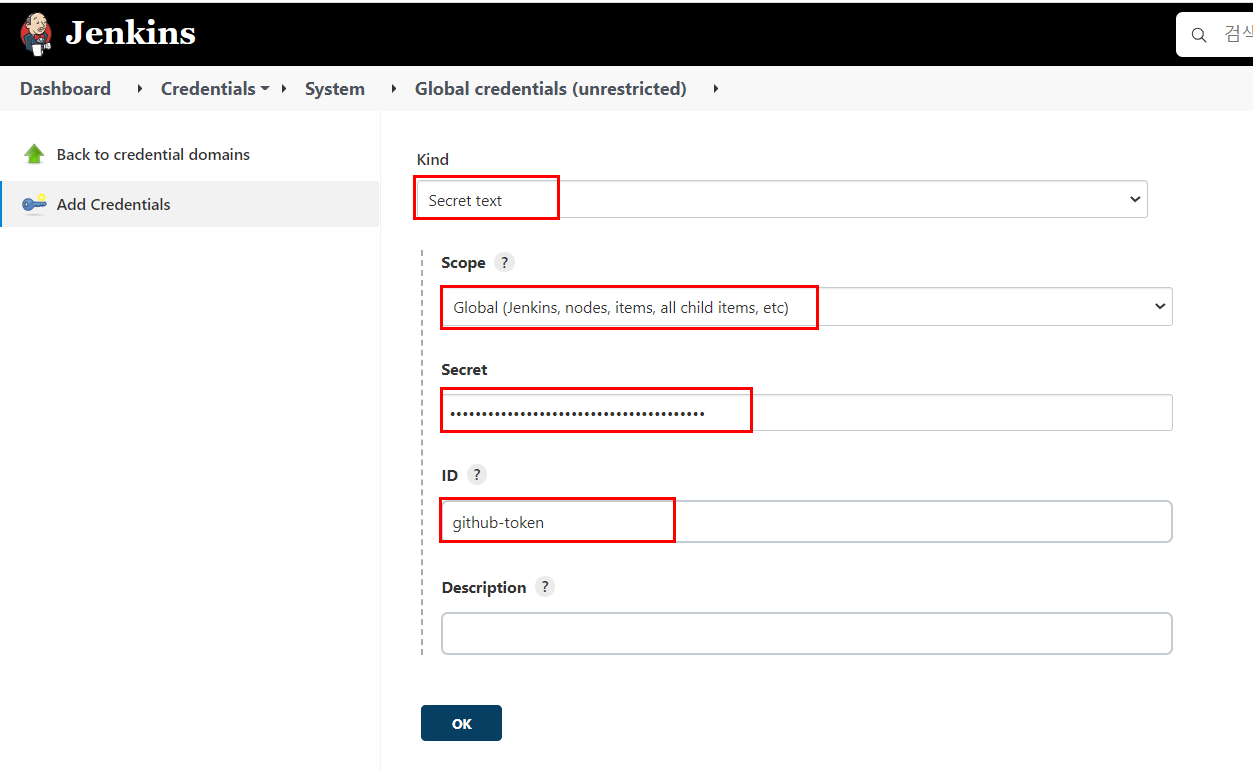Screen dimensions: 1253x771
Task: Expand arrow after Global credentials breadcrumb
Action: (x=715, y=89)
